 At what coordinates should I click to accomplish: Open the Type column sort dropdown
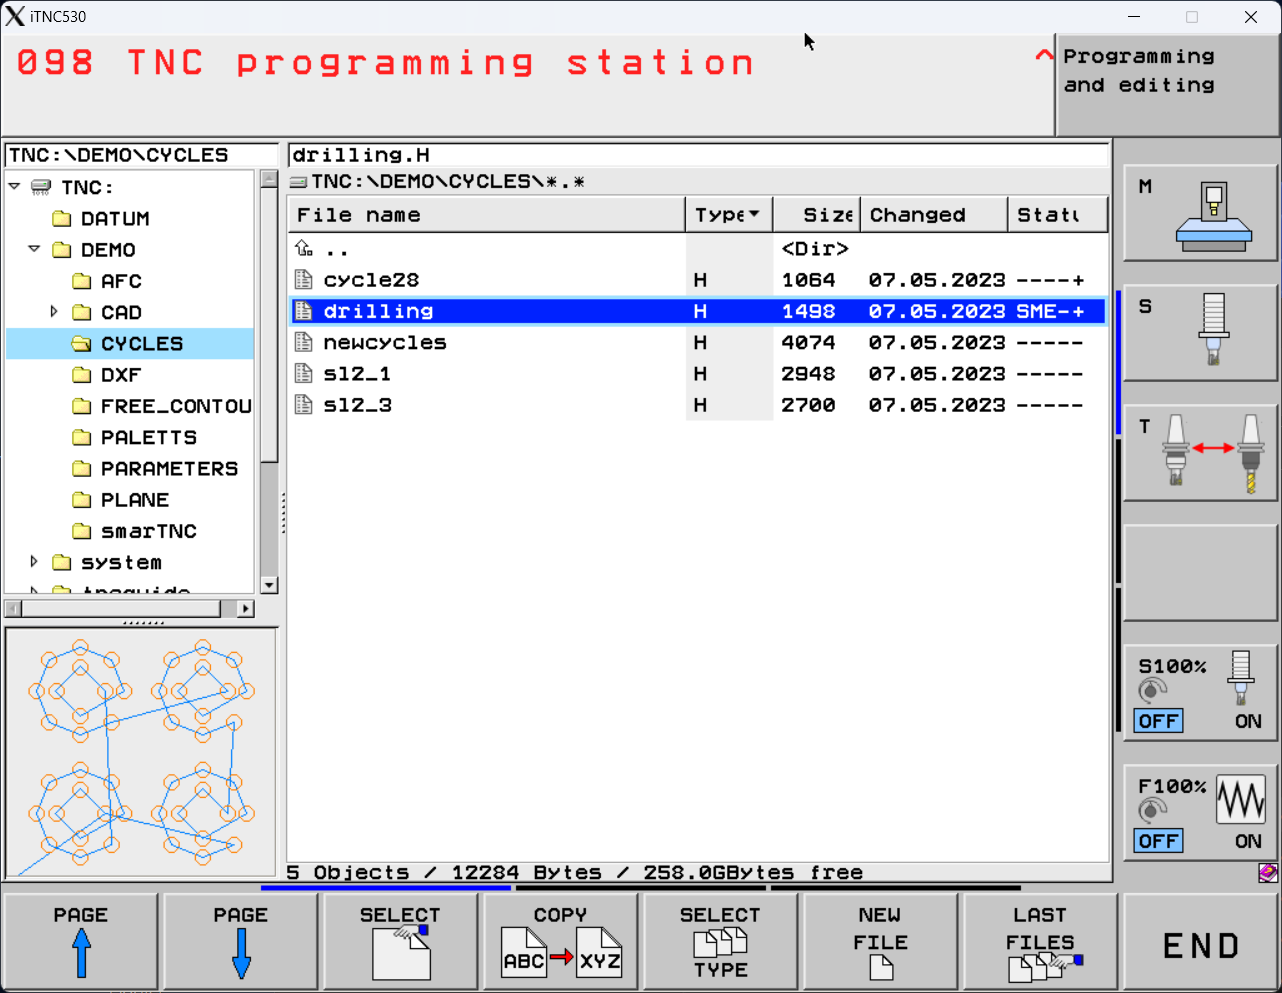[754, 214]
